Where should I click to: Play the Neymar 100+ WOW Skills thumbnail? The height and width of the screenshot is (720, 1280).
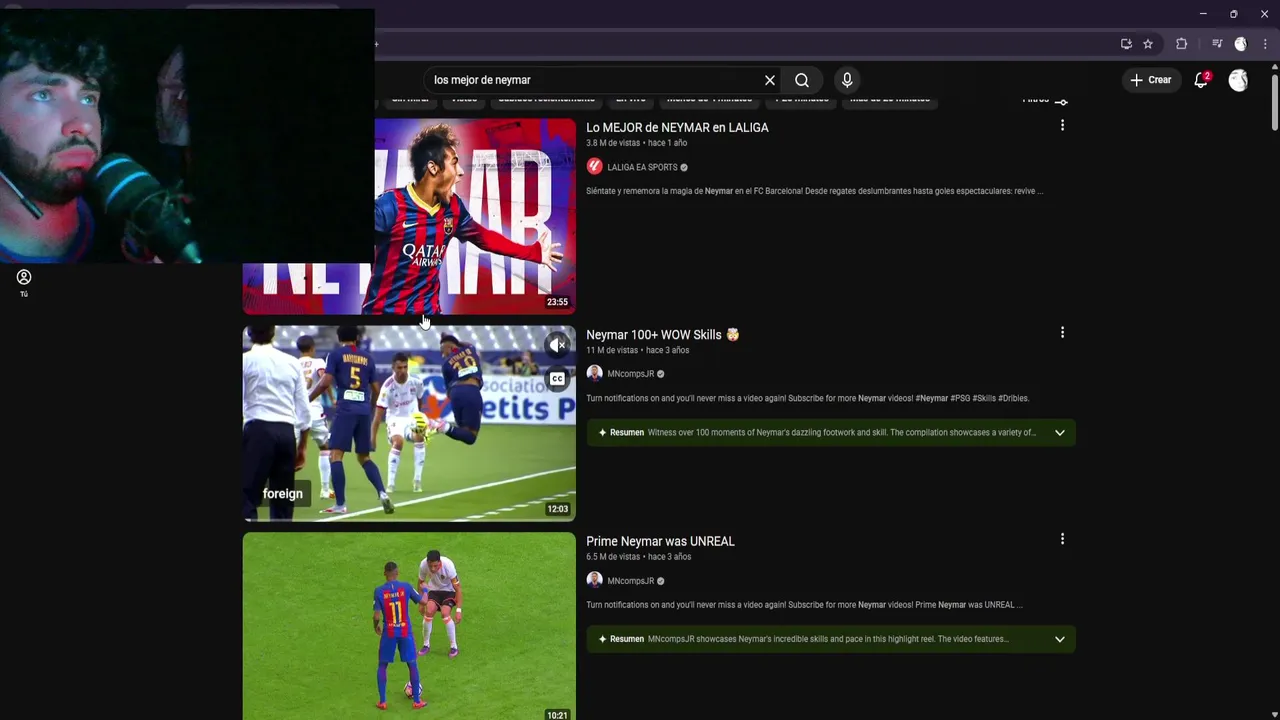[x=409, y=423]
